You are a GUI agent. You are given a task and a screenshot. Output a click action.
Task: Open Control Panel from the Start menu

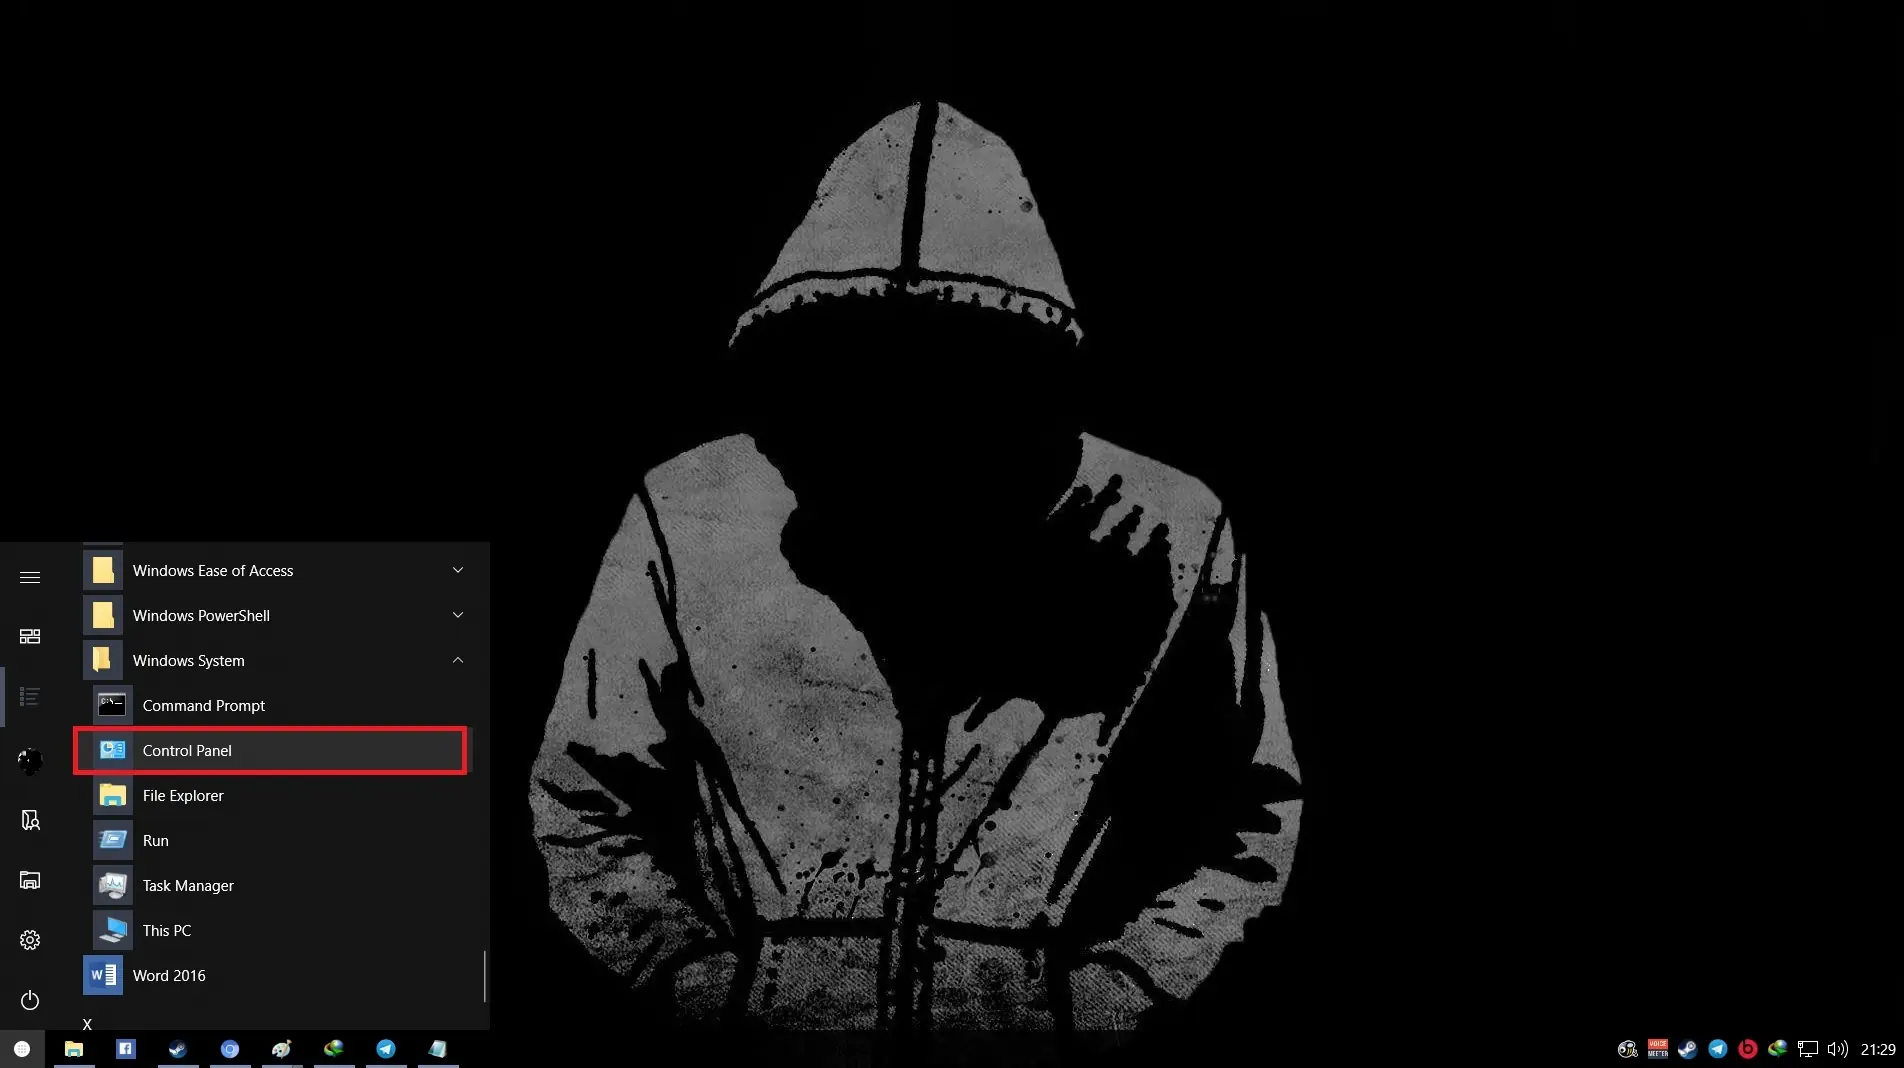pos(270,750)
